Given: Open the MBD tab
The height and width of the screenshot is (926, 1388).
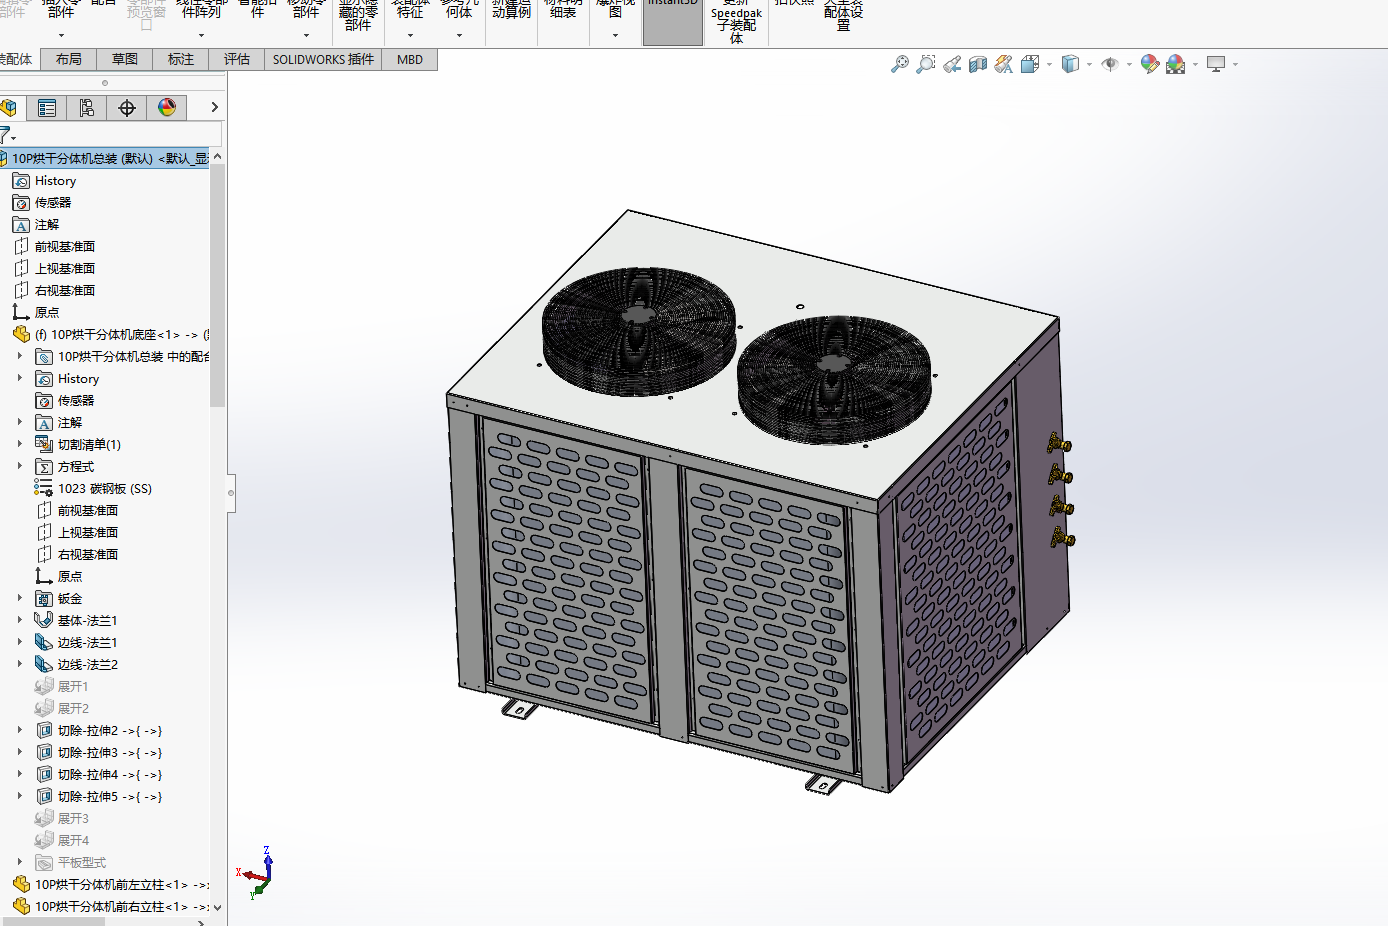Looking at the screenshot, I should click(x=410, y=59).
